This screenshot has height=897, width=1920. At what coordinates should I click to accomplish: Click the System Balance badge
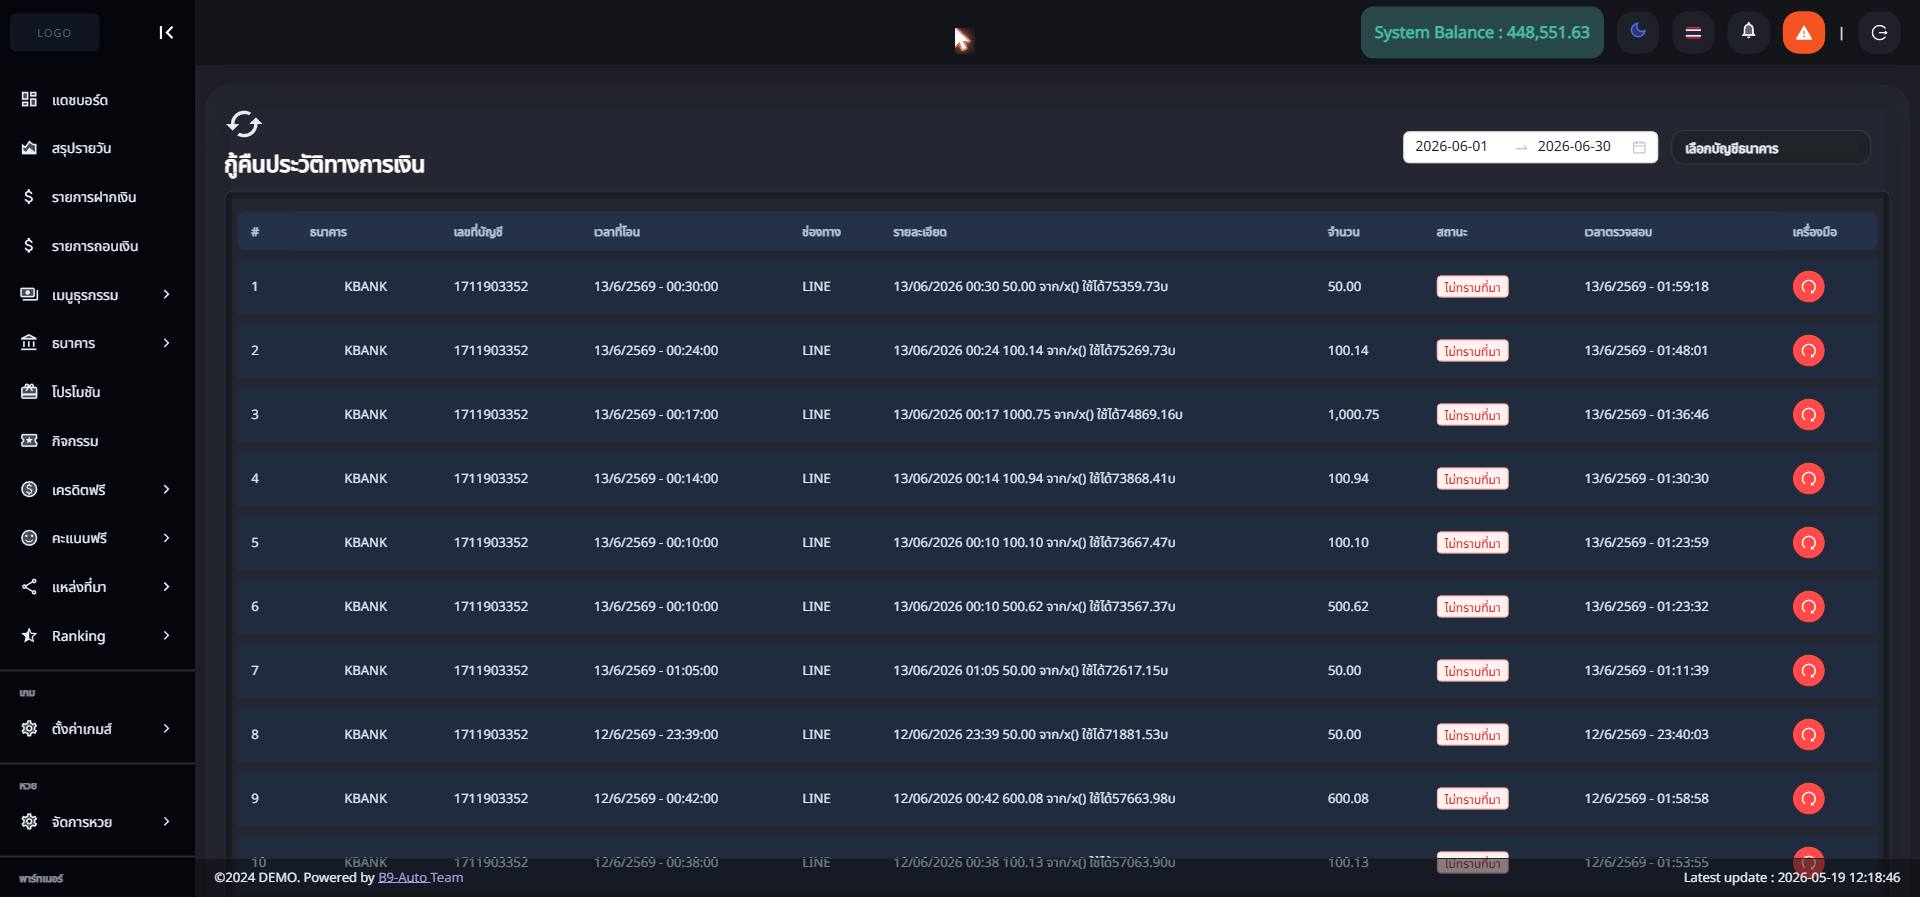(x=1482, y=33)
